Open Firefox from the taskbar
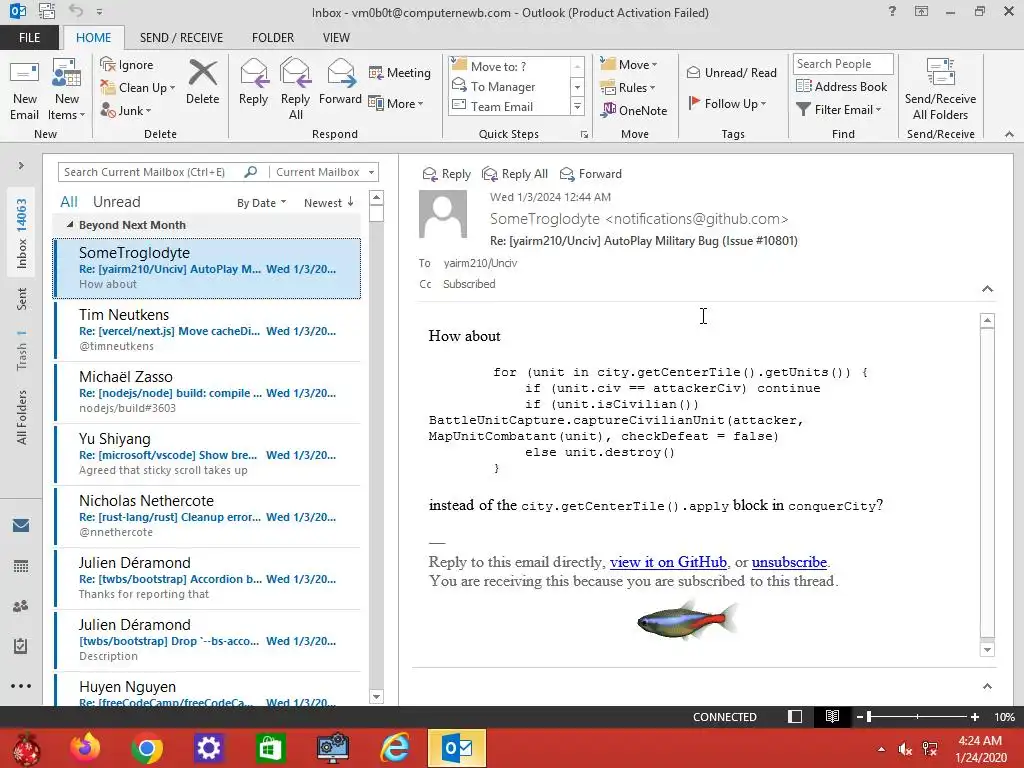The width and height of the screenshot is (1024, 768). point(86,748)
